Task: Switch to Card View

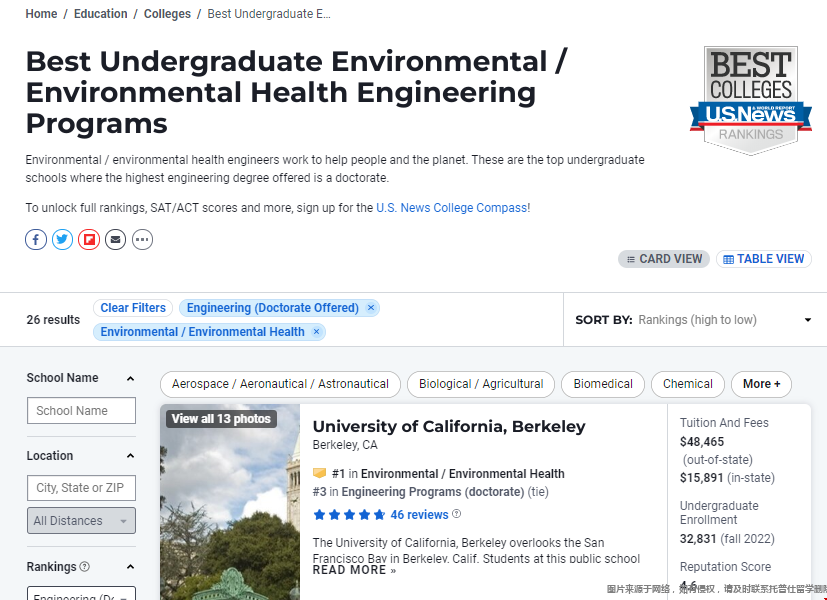Action: point(664,259)
